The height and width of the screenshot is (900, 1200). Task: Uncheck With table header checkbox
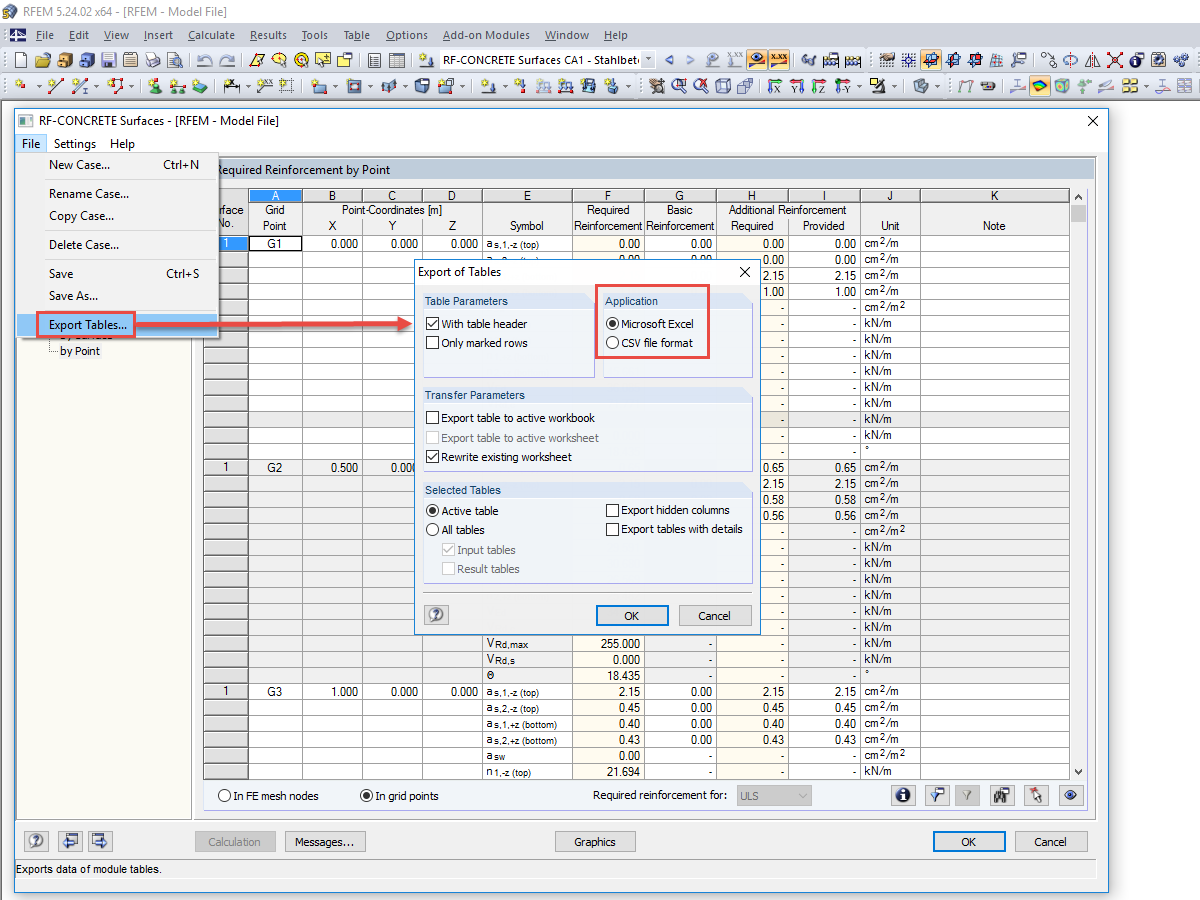pyautogui.click(x=432, y=324)
